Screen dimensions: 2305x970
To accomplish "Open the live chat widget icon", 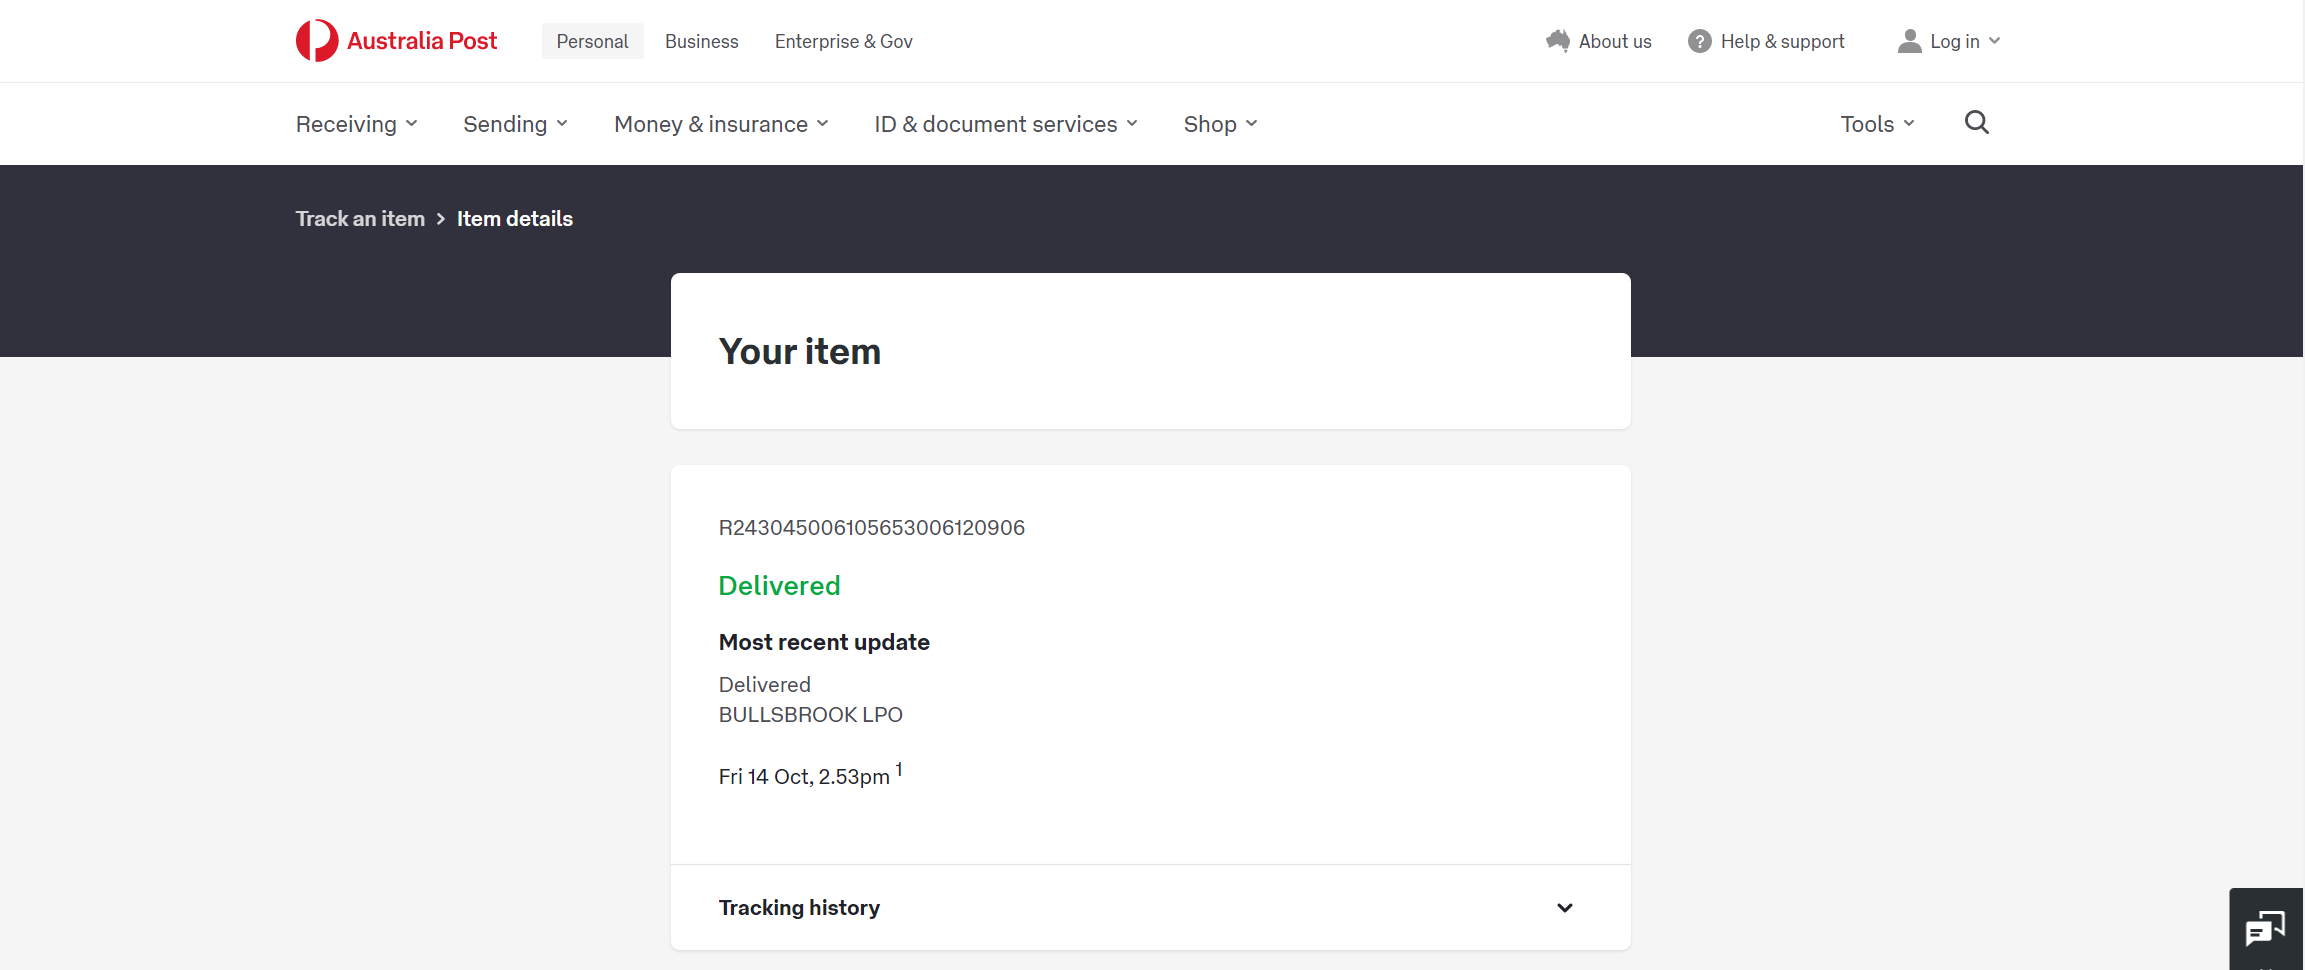I will click(x=2264, y=929).
